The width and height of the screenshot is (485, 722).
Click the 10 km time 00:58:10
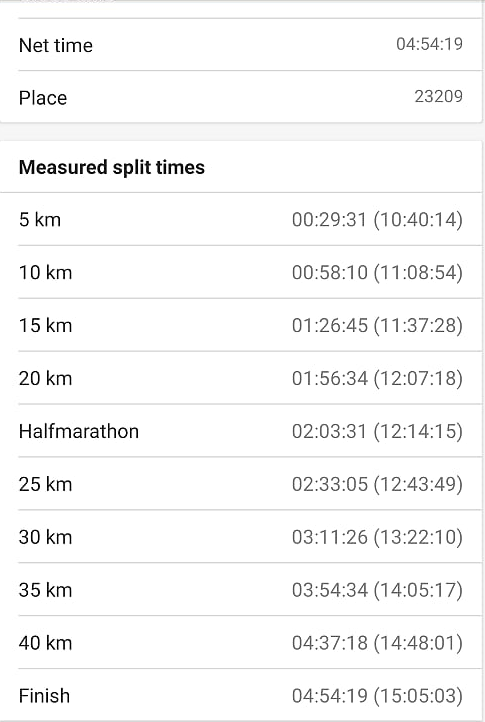coord(330,272)
